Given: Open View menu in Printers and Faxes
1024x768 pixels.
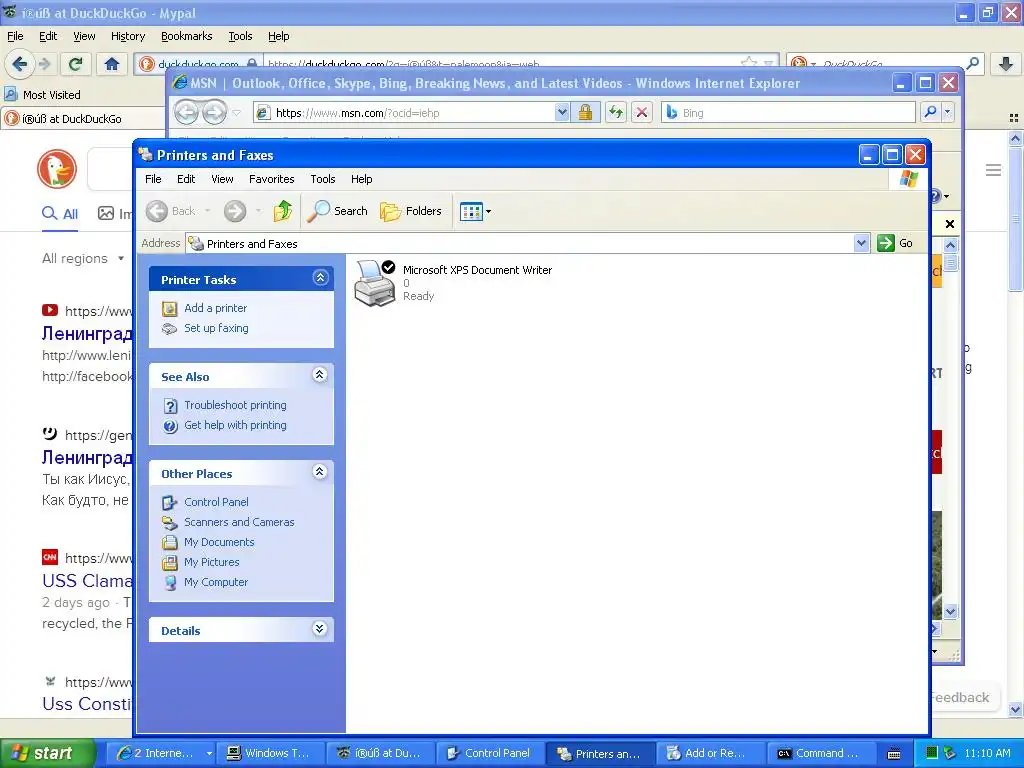Looking at the screenshot, I should point(222,179).
